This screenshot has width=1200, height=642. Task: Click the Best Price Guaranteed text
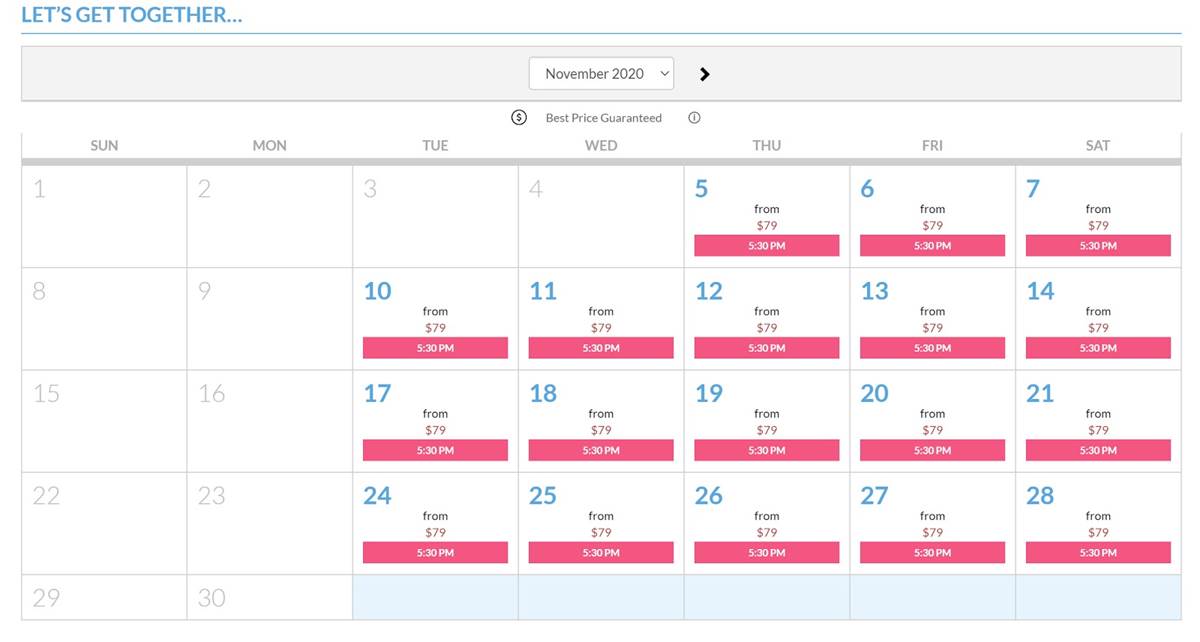click(x=603, y=118)
